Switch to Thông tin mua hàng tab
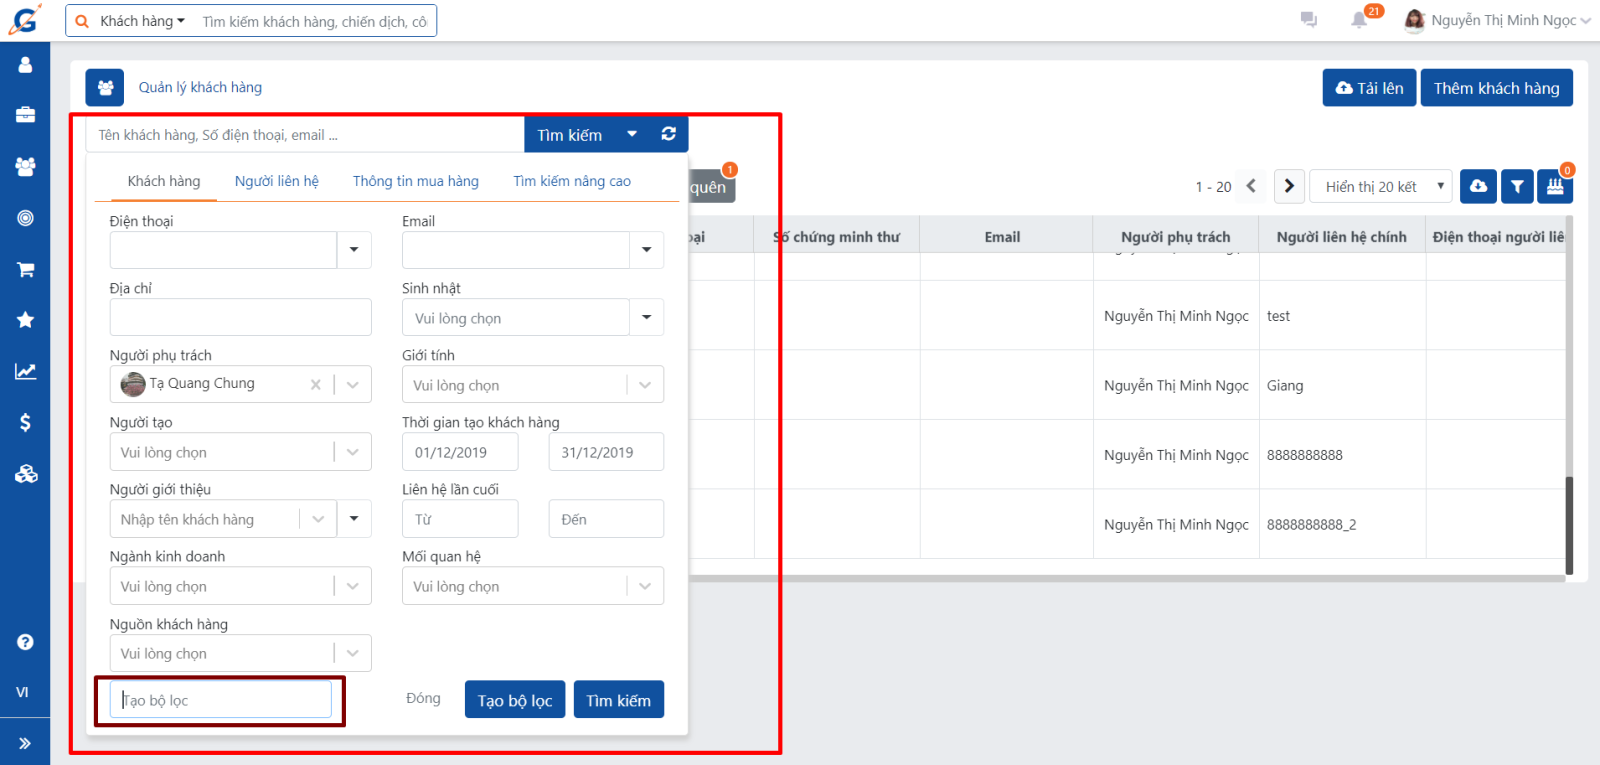The image size is (1600, 765). pos(415,181)
